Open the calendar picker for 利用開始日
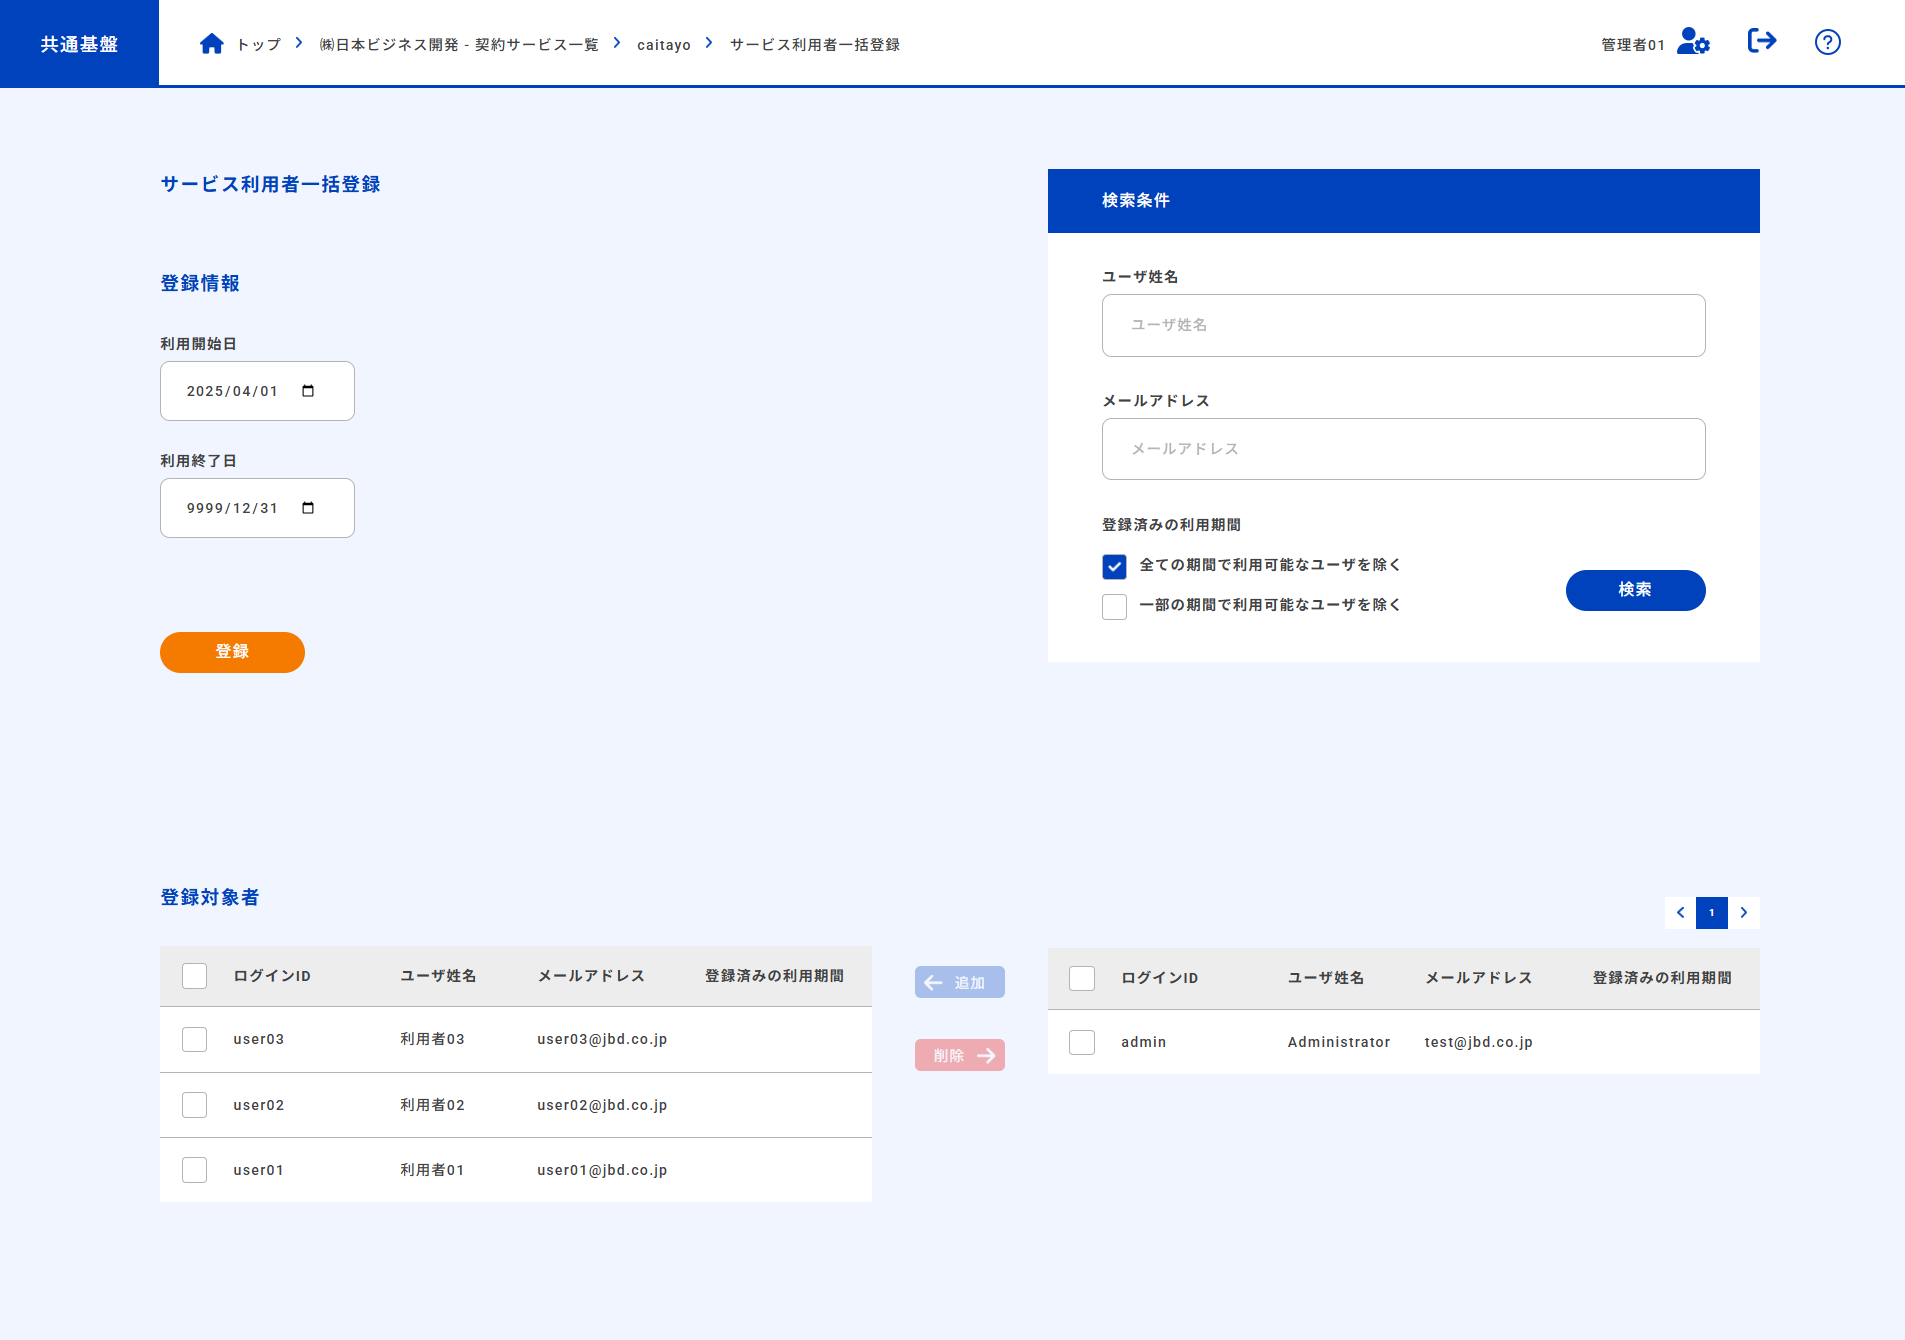Screen dimensions: 1905x1340 click(307, 391)
